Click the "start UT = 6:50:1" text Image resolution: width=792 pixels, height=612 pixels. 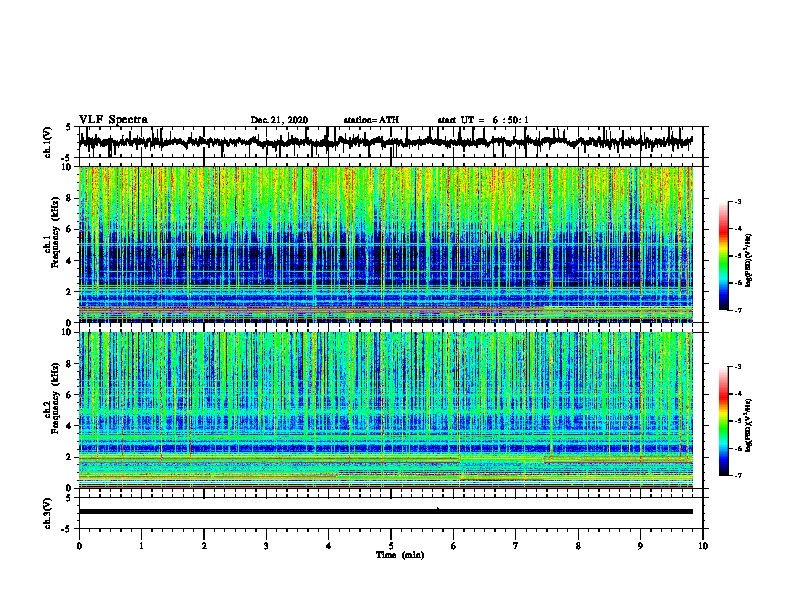(483, 120)
